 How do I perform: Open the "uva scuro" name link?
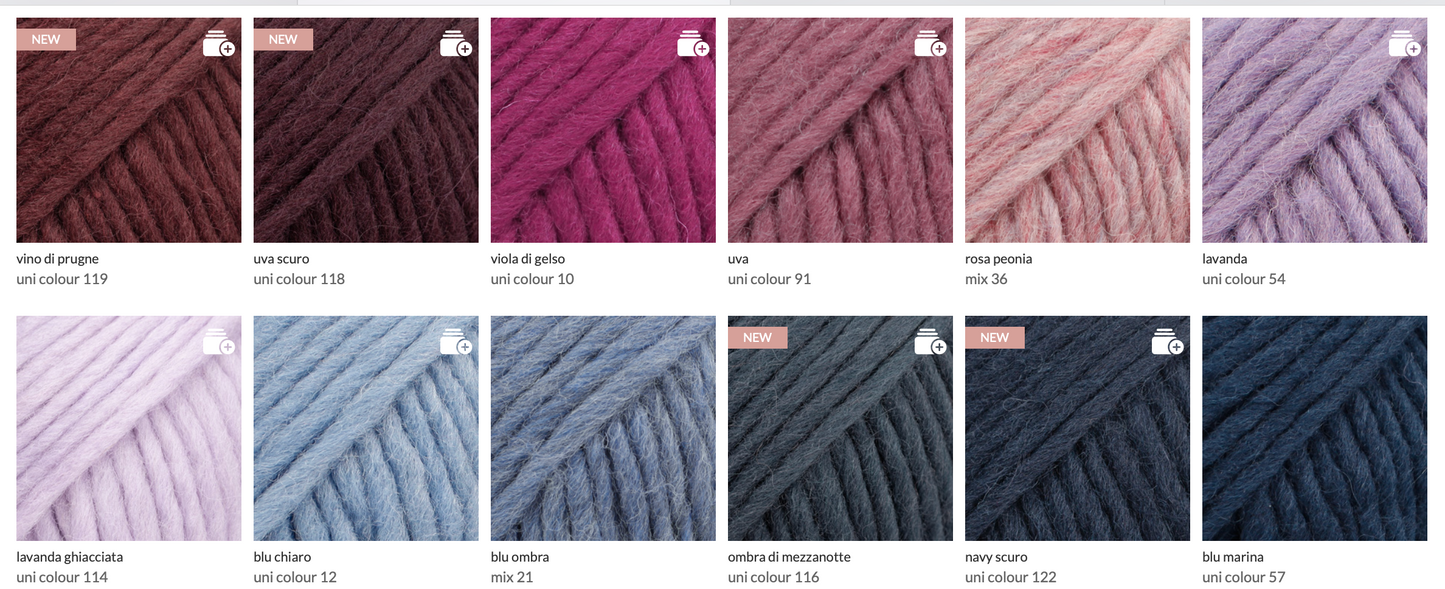point(282,259)
